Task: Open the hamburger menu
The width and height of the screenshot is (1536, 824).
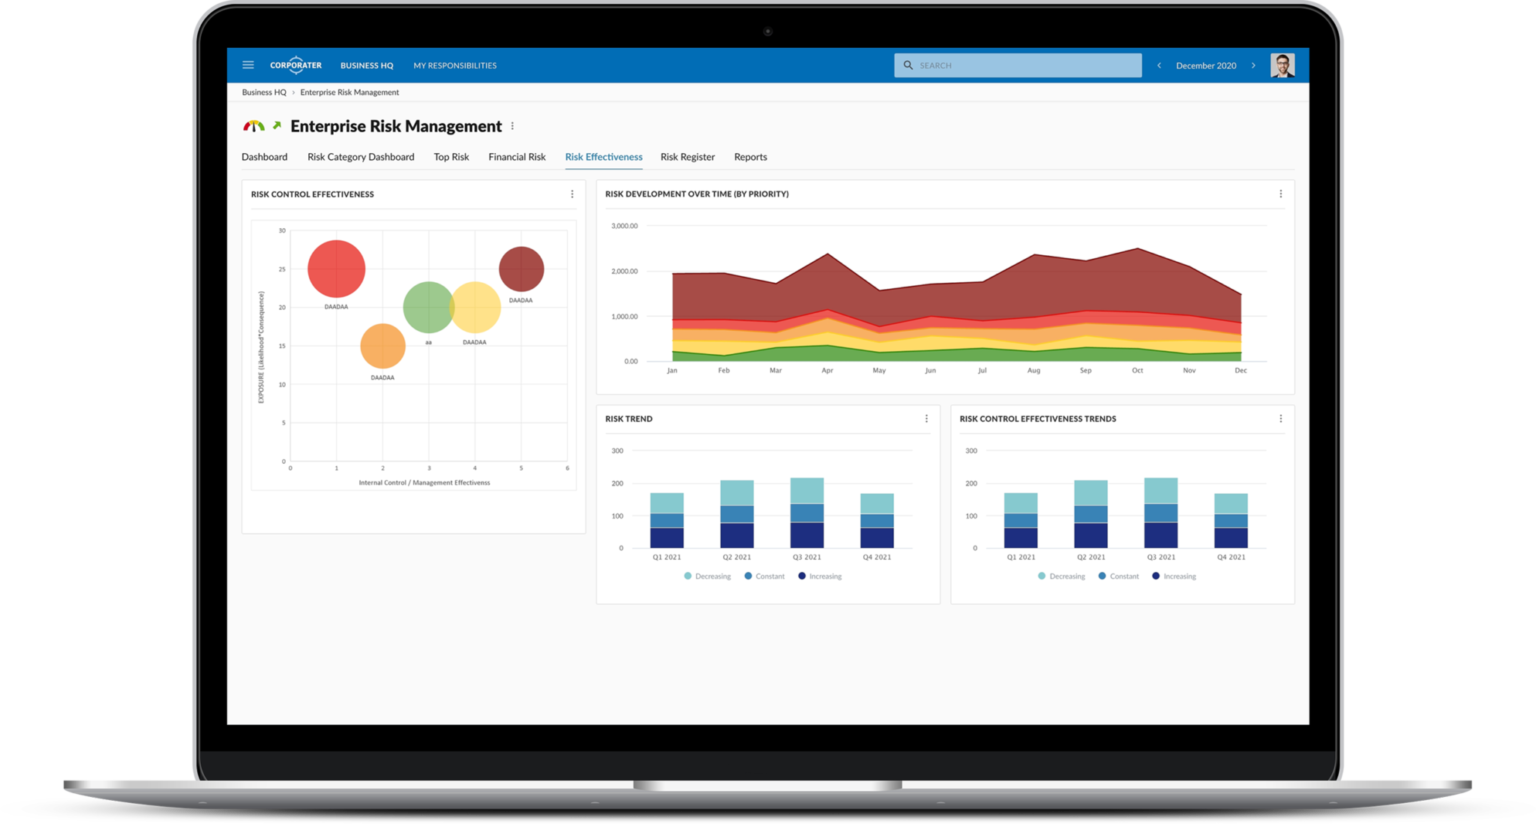Action: pos(248,65)
